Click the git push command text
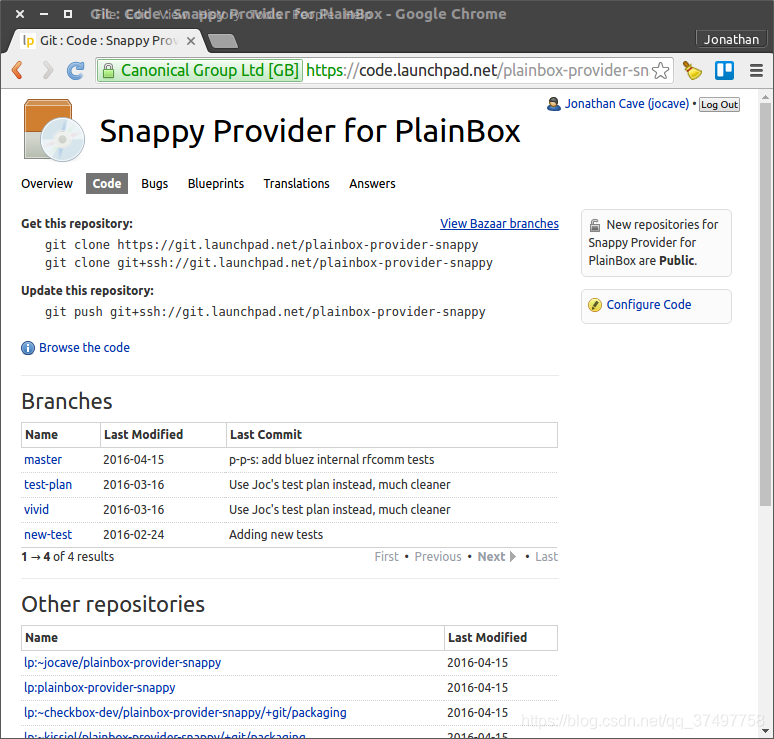Viewport: 774px width, 739px height. (265, 312)
